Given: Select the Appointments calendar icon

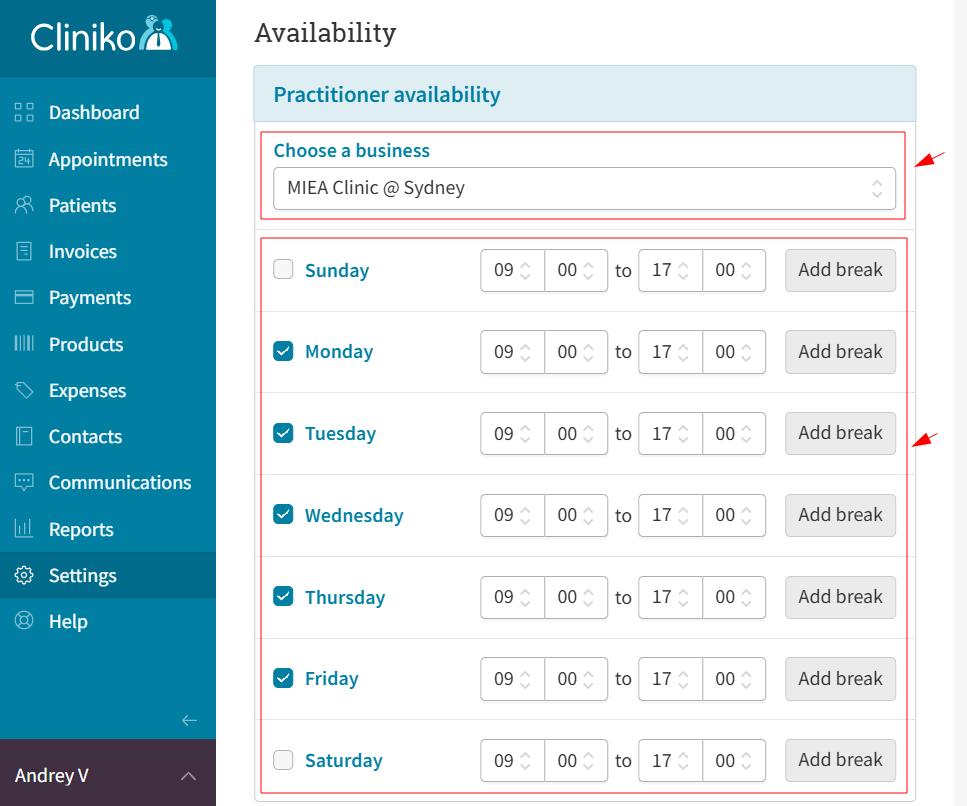Looking at the screenshot, I should pyautogui.click(x=24, y=159).
